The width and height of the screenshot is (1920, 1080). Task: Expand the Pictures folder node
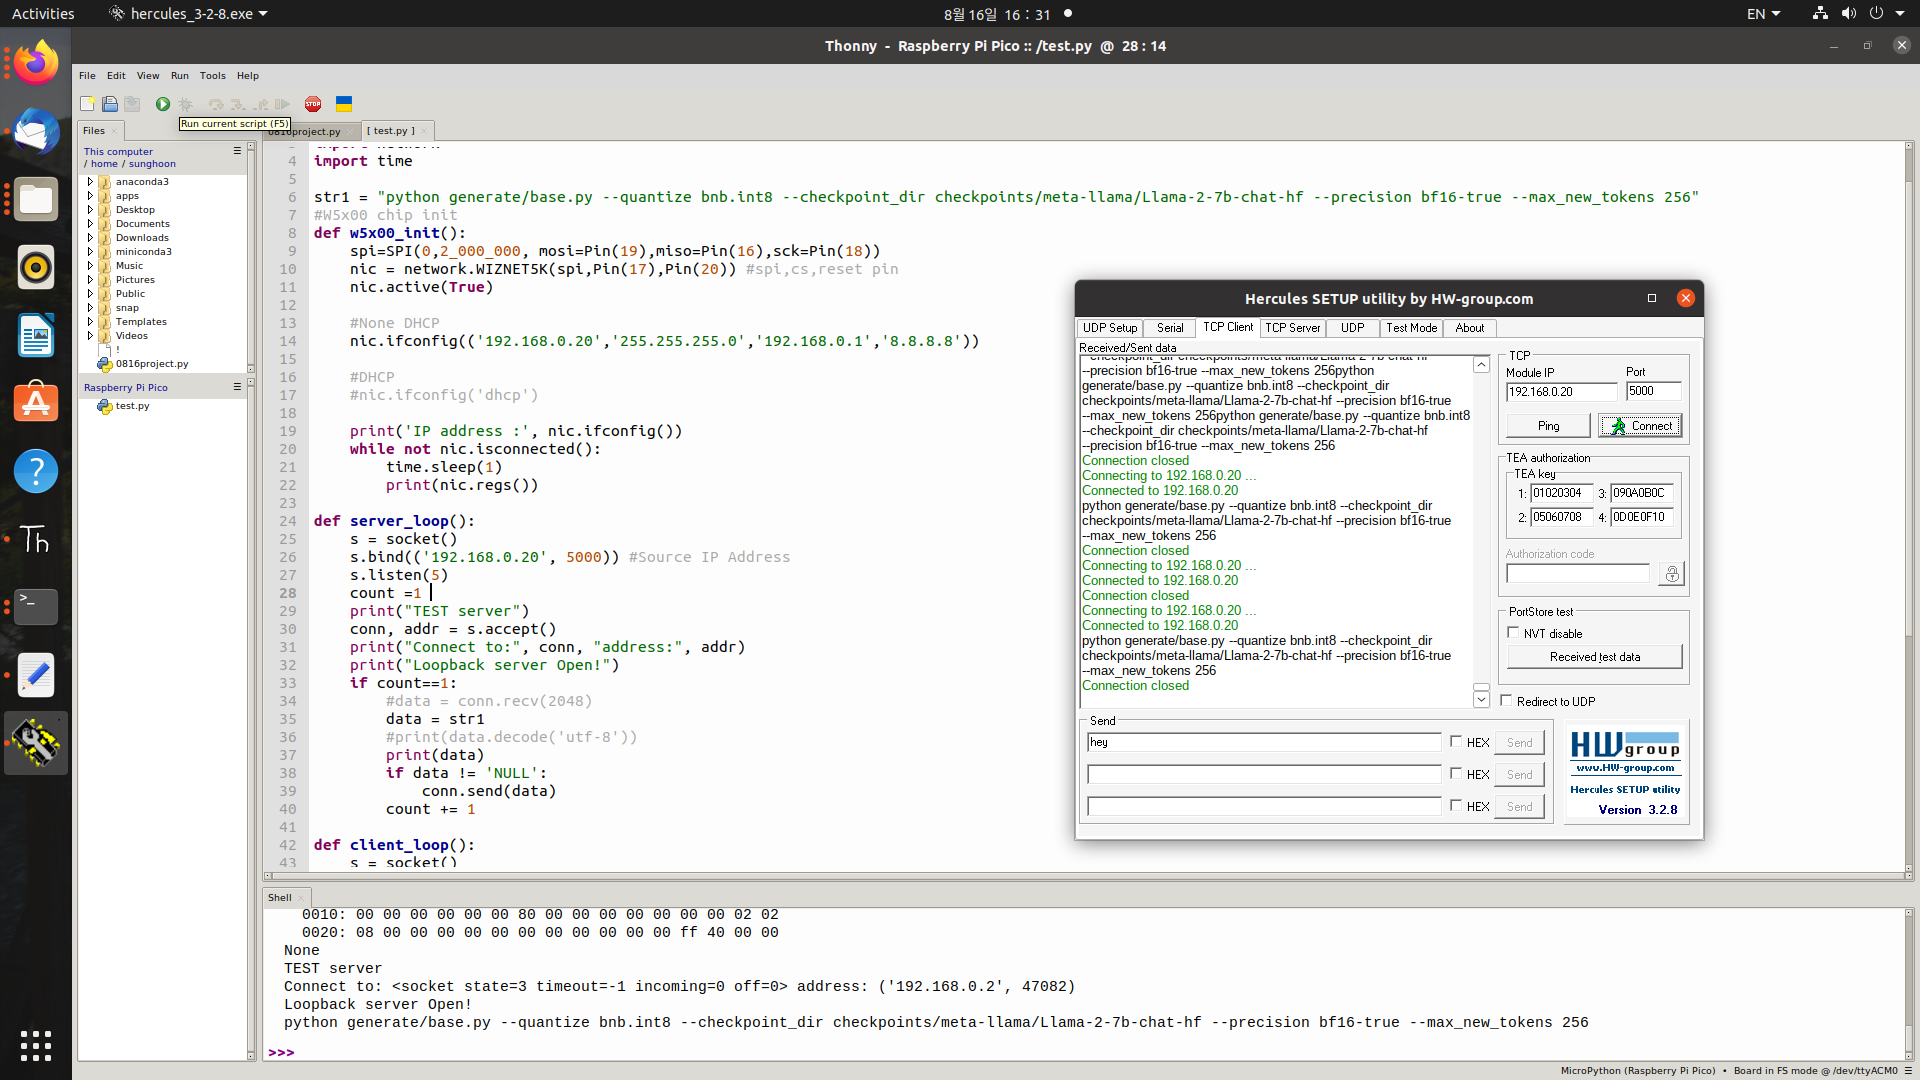pos(90,280)
